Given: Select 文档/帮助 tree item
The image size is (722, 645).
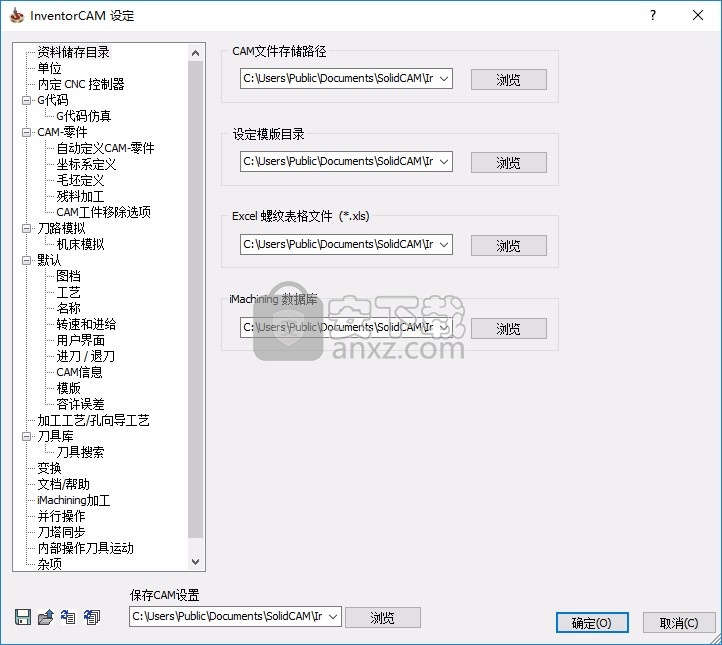Looking at the screenshot, I should tap(64, 484).
